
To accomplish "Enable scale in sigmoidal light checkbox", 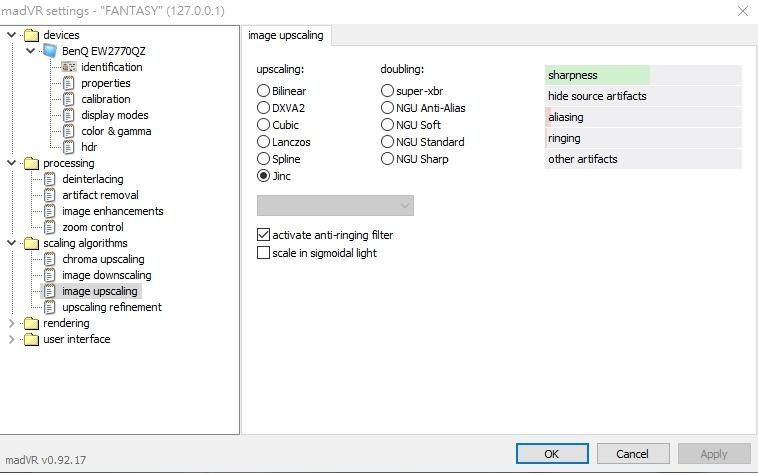I will coord(264,253).
